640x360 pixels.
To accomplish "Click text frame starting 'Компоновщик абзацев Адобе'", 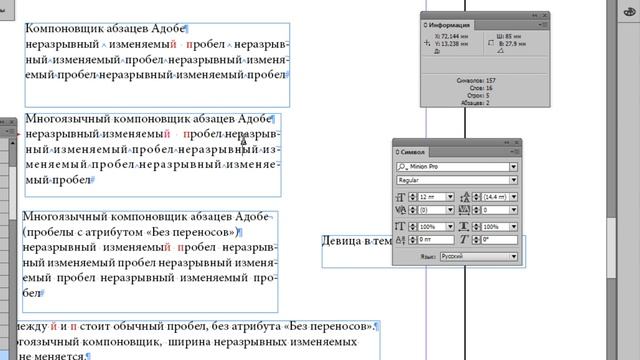I will tap(157, 65).
